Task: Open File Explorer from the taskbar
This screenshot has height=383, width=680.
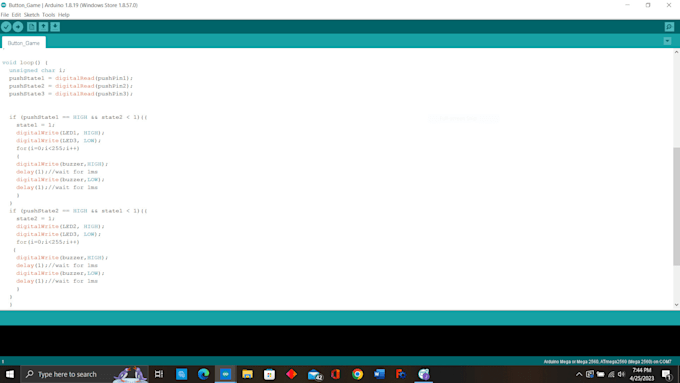Action: pyautogui.click(x=248, y=374)
